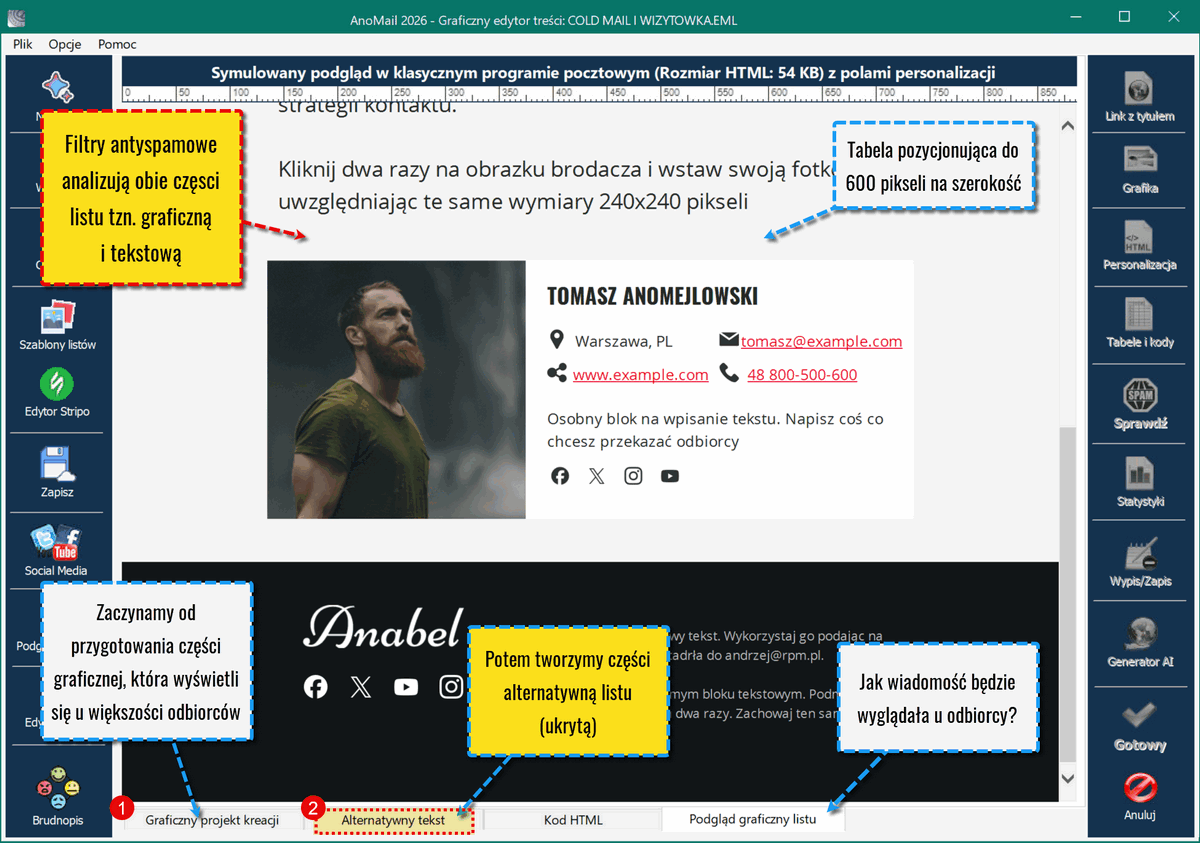Viewport: 1200px width, 843px height.
Task: Click phone link 48 800-500-600
Action: pos(802,375)
